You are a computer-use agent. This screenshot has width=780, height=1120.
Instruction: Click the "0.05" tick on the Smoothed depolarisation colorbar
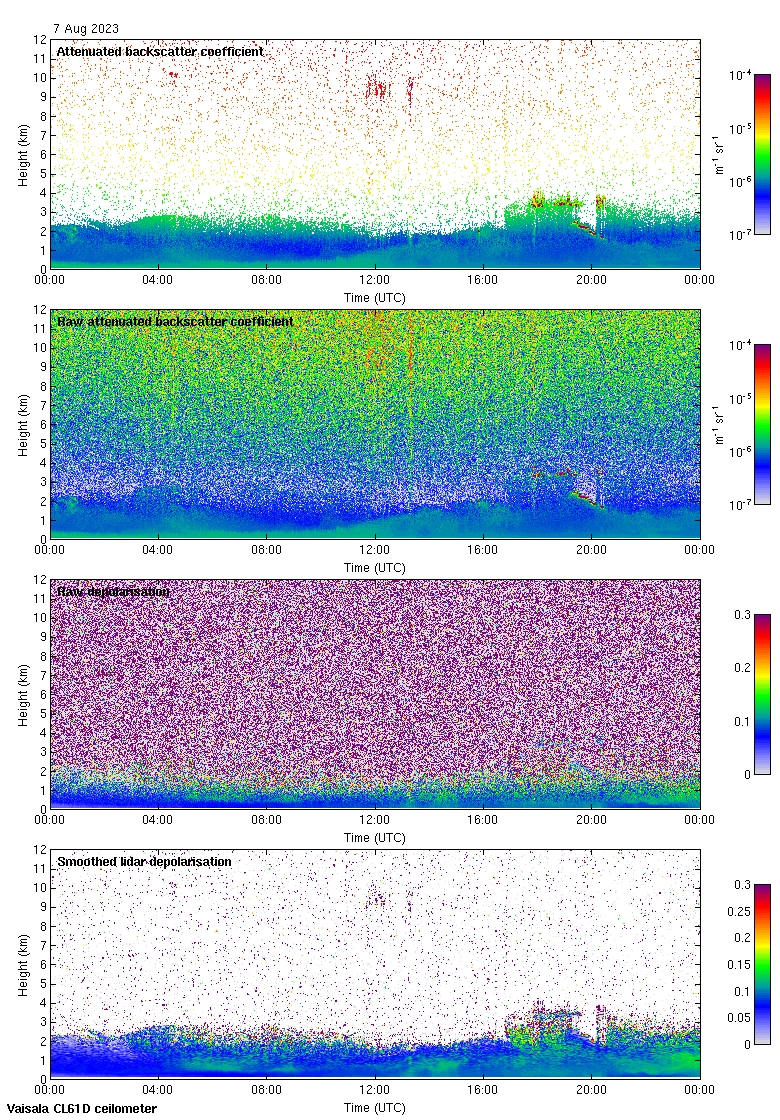pos(739,1018)
